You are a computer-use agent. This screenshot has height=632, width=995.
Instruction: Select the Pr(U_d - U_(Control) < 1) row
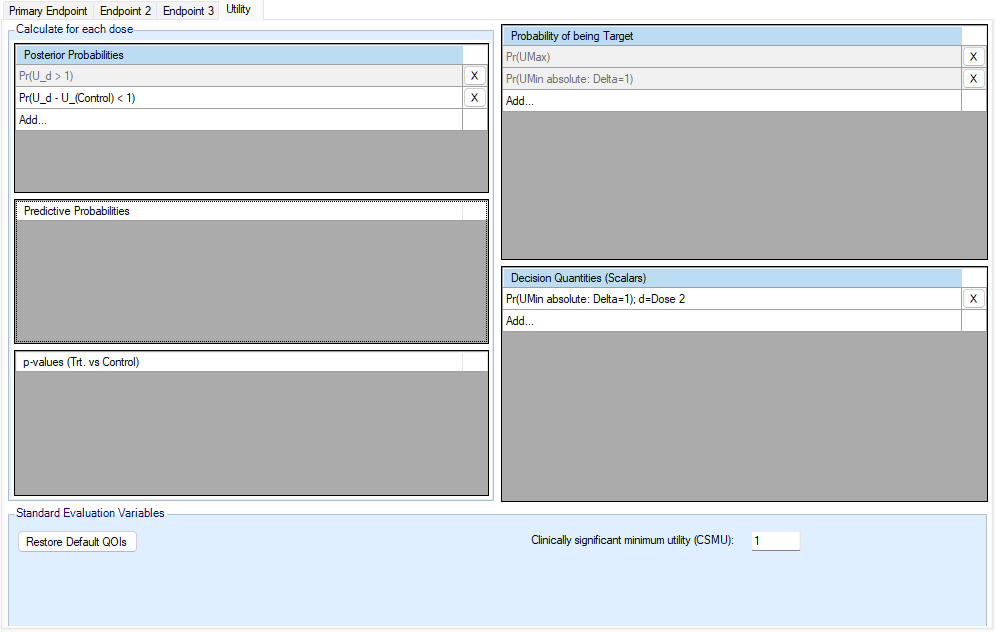238,98
